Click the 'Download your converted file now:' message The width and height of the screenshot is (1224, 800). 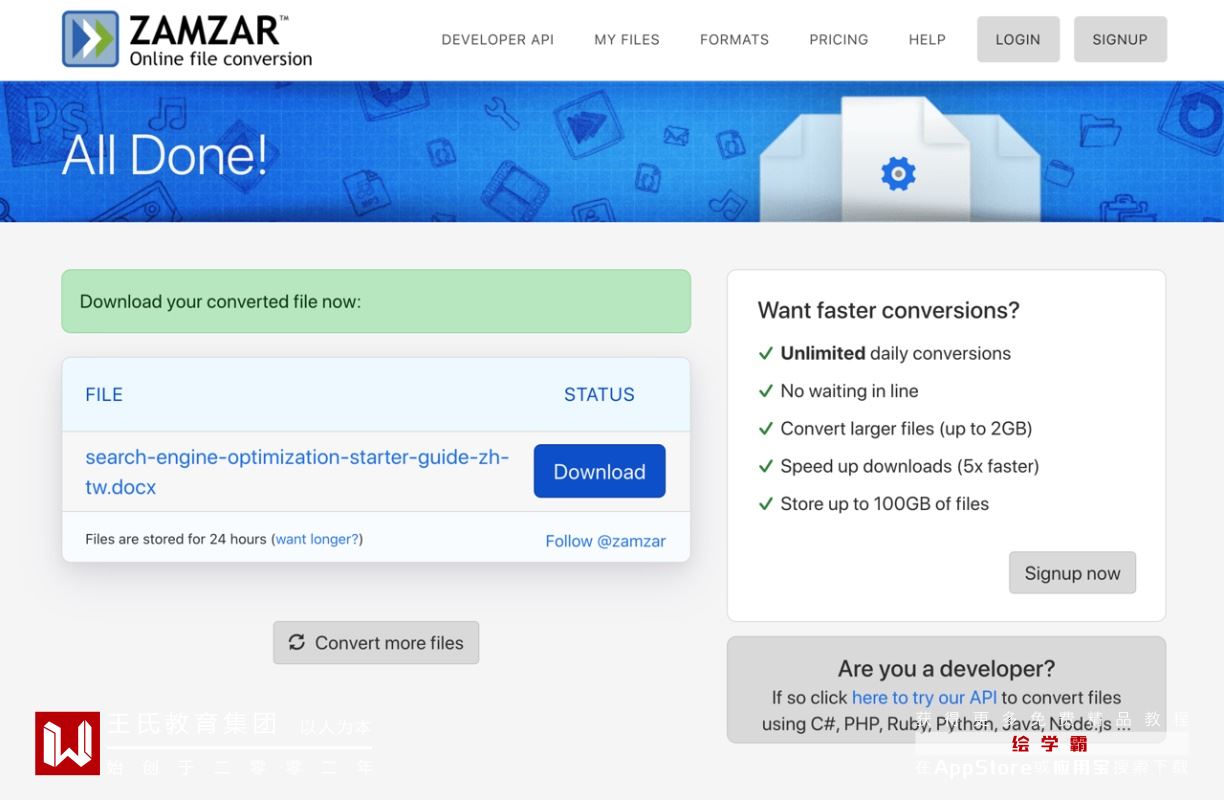(220, 301)
